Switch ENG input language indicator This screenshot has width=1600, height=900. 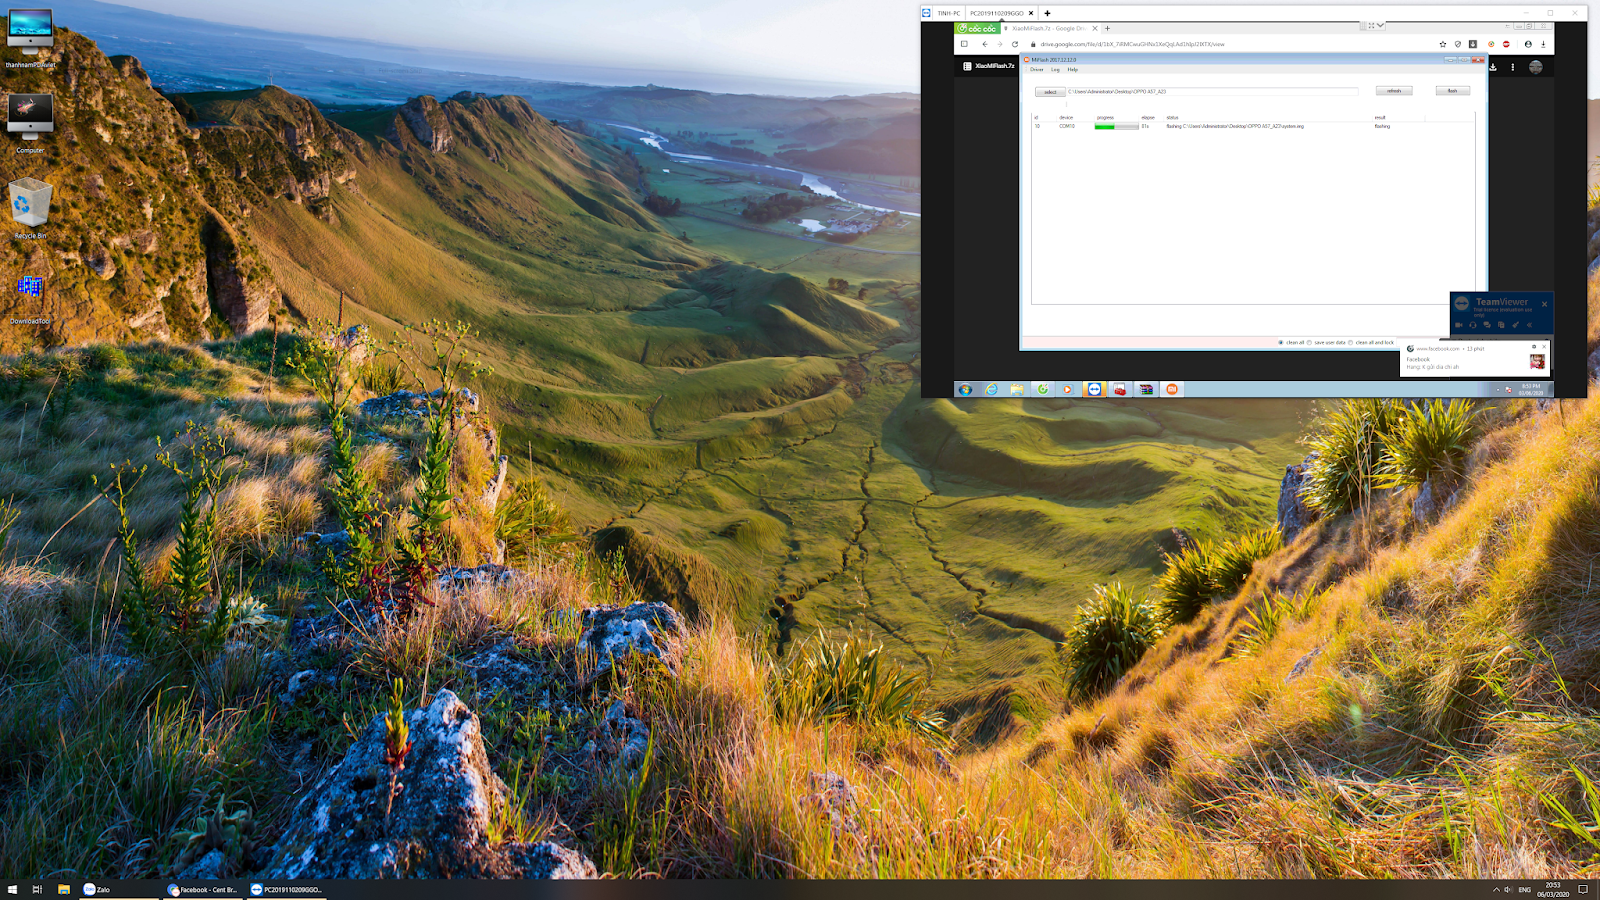click(x=1524, y=889)
